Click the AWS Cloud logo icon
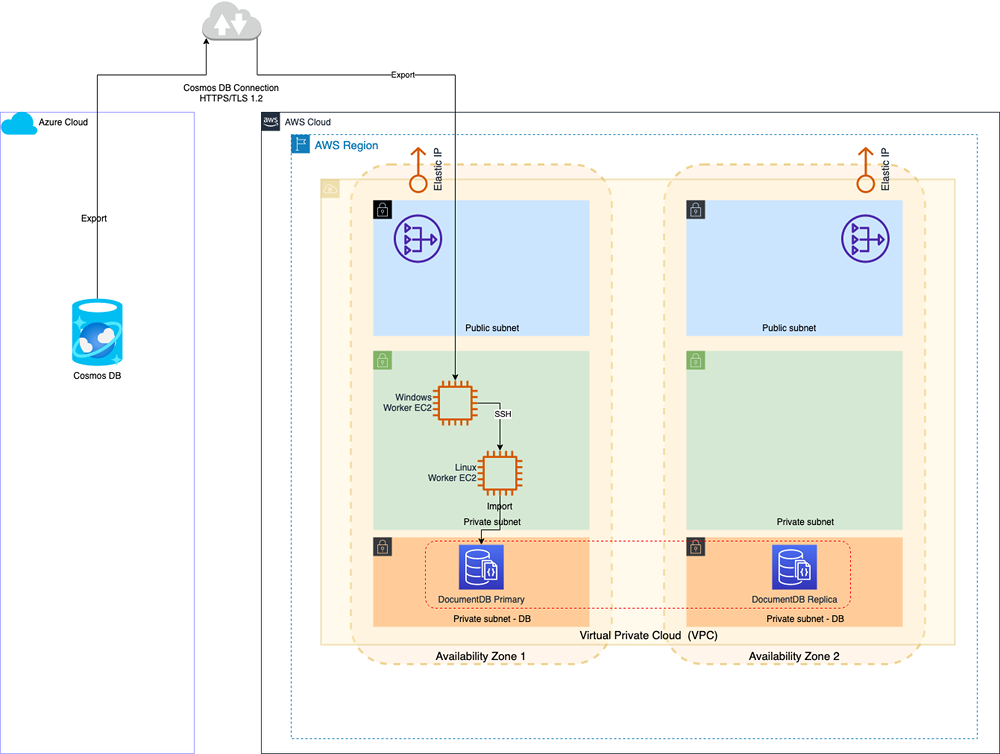This screenshot has height=754, width=1000. click(269, 121)
